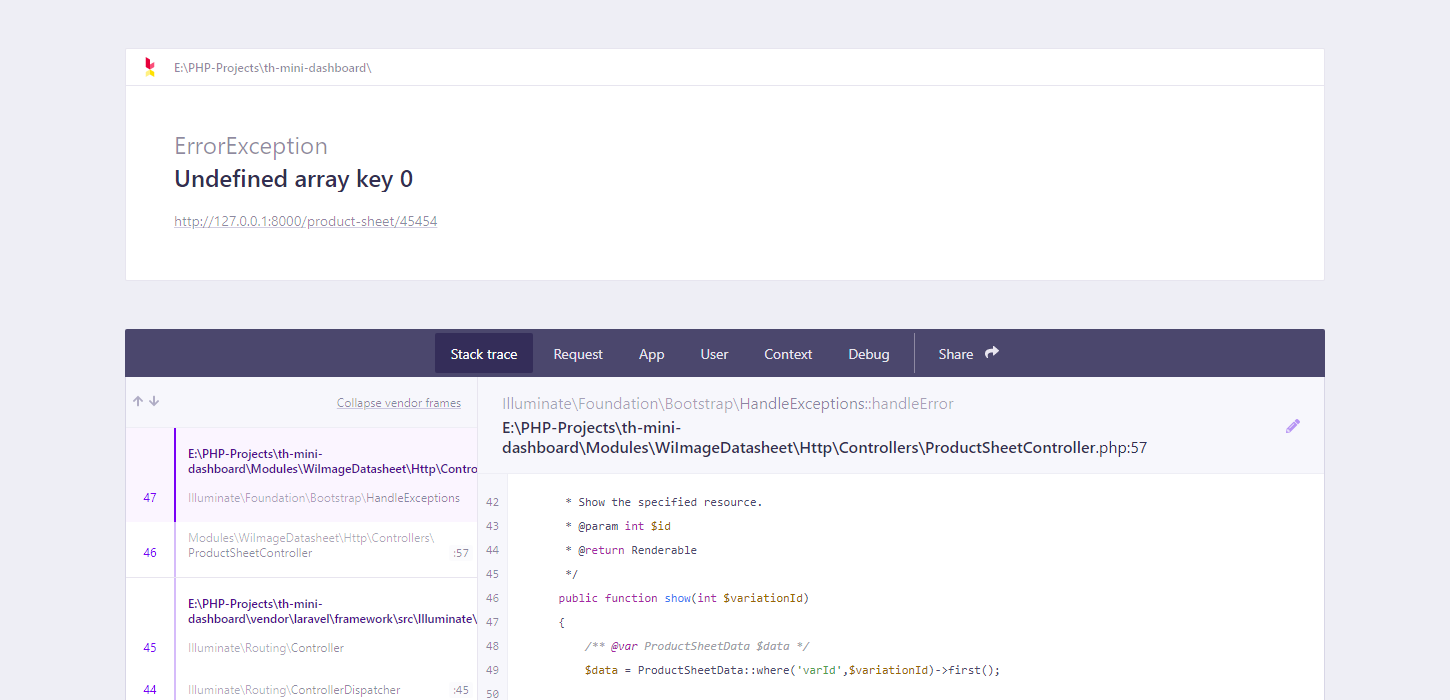Click code line 44 @return Renderable
Screen dimensions: 1450x700
631,550
